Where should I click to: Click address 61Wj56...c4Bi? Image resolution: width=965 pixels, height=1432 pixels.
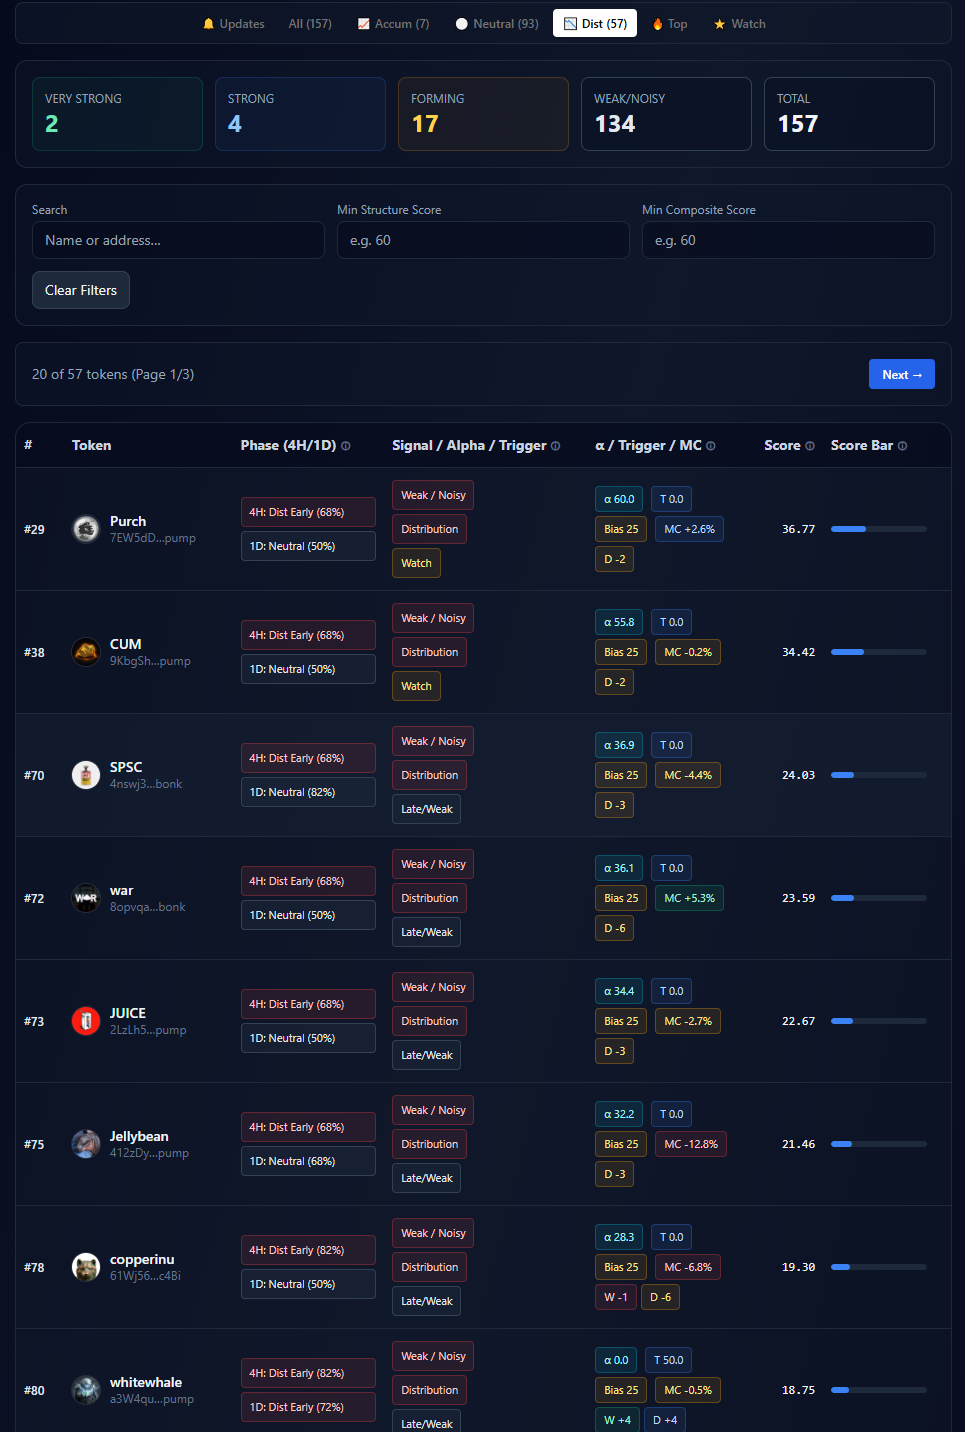point(145,1276)
